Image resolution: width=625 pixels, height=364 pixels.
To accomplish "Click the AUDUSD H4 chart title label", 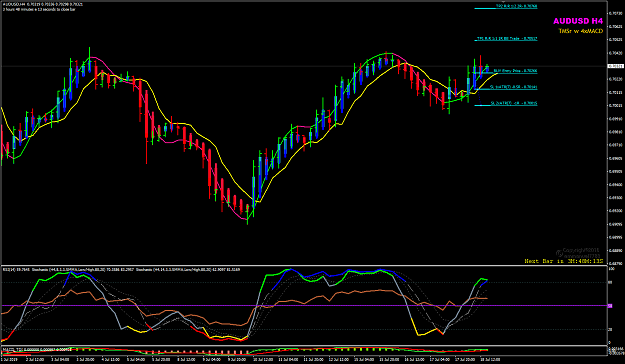I will coord(578,21).
